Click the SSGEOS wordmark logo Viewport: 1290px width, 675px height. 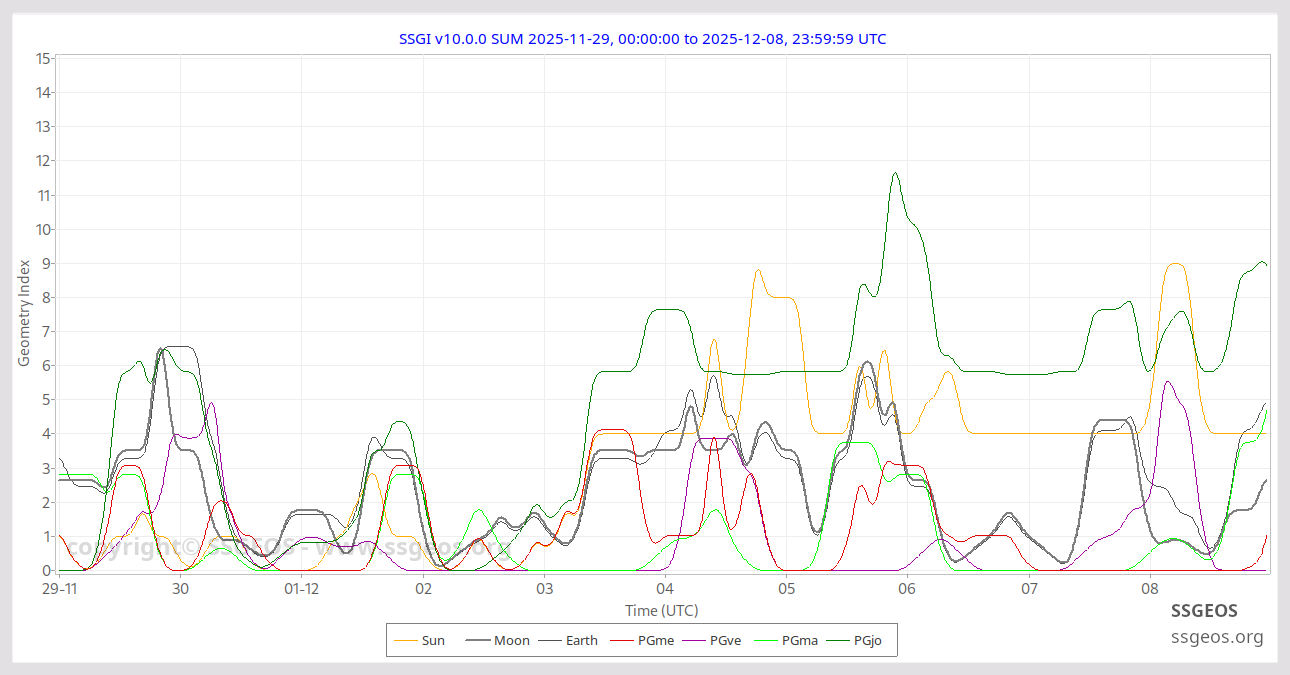pos(1205,610)
